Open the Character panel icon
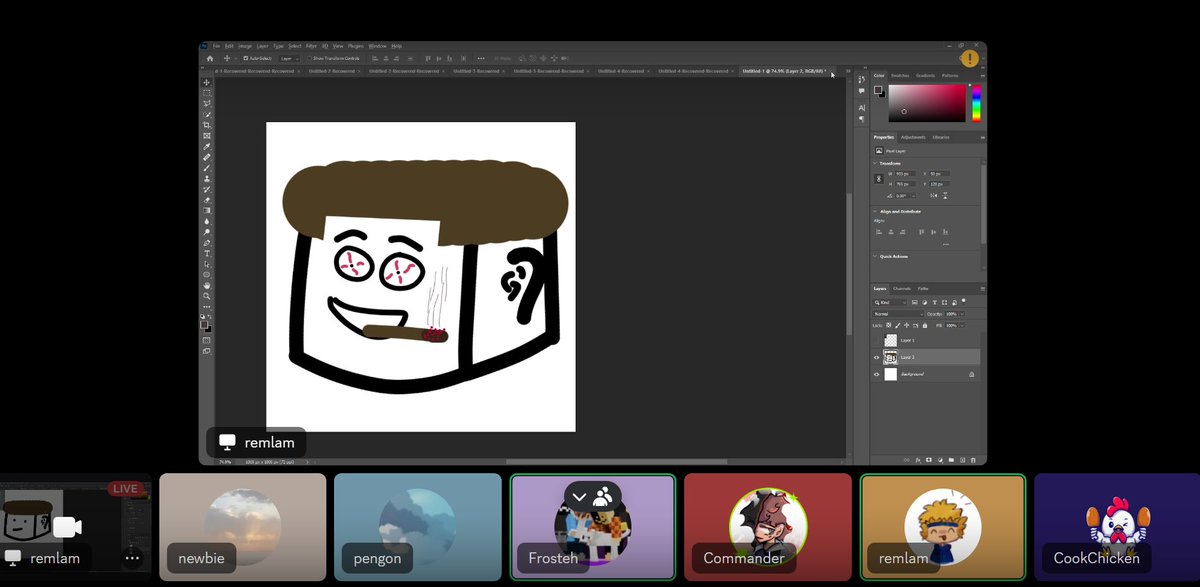1200x587 pixels. (862, 108)
